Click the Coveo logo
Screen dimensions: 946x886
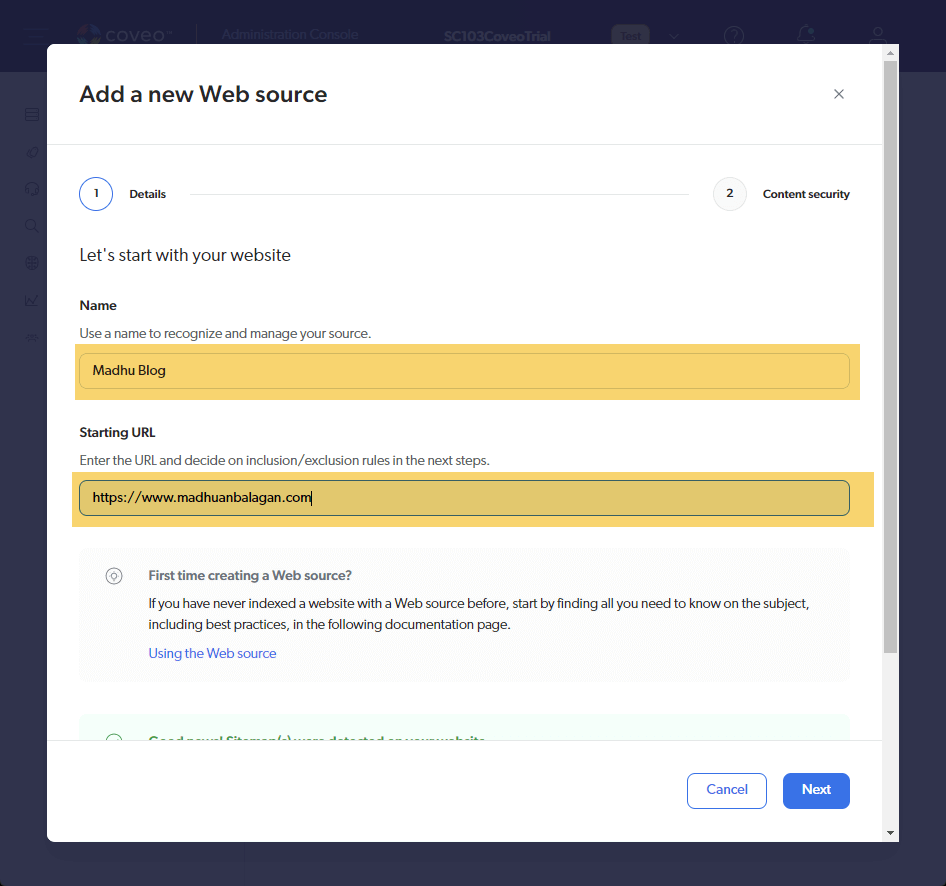[x=125, y=35]
